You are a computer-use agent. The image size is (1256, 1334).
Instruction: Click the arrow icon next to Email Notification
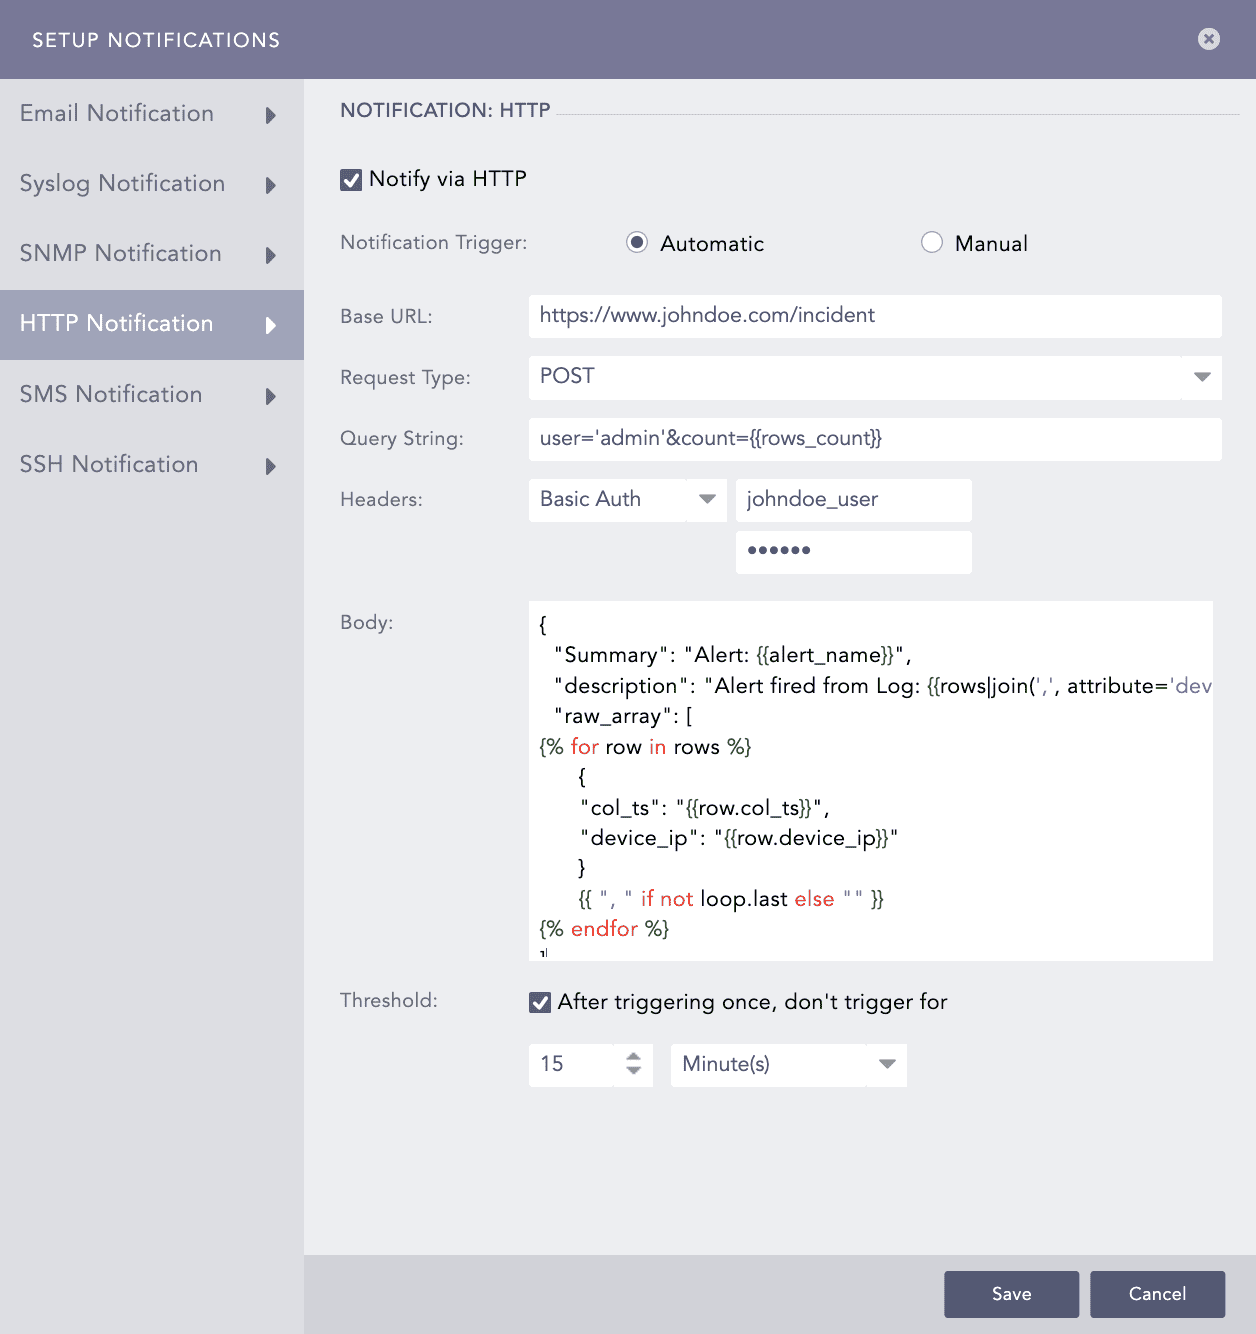click(270, 115)
